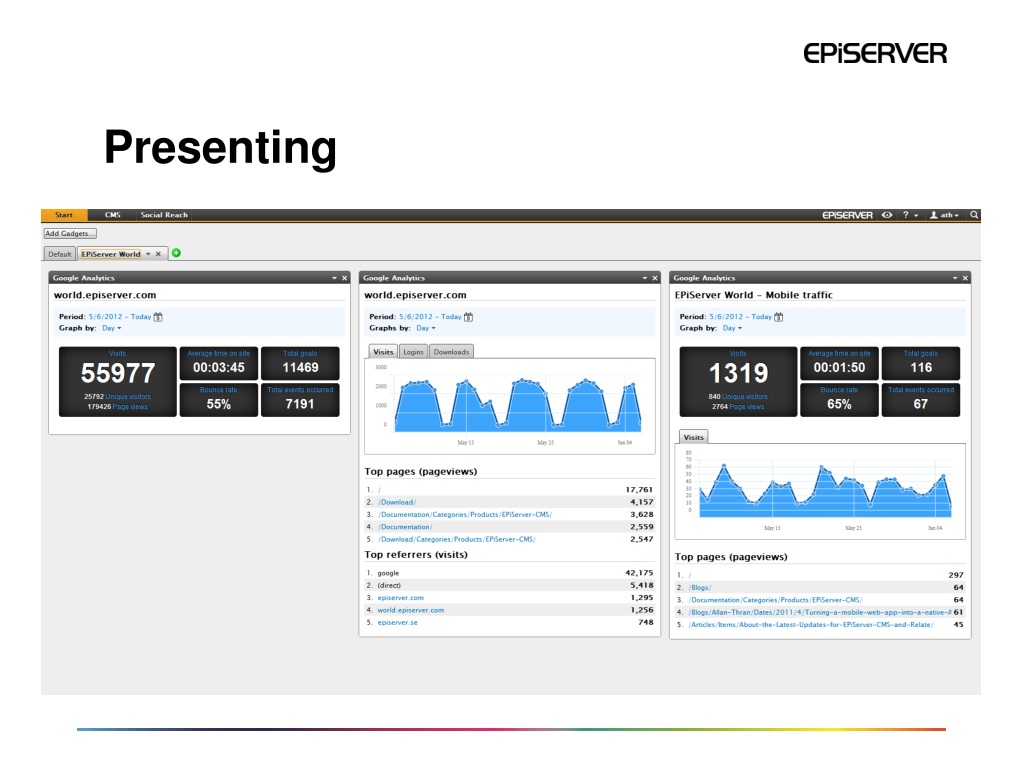Open the /Blogs/ page link

[x=699, y=588]
